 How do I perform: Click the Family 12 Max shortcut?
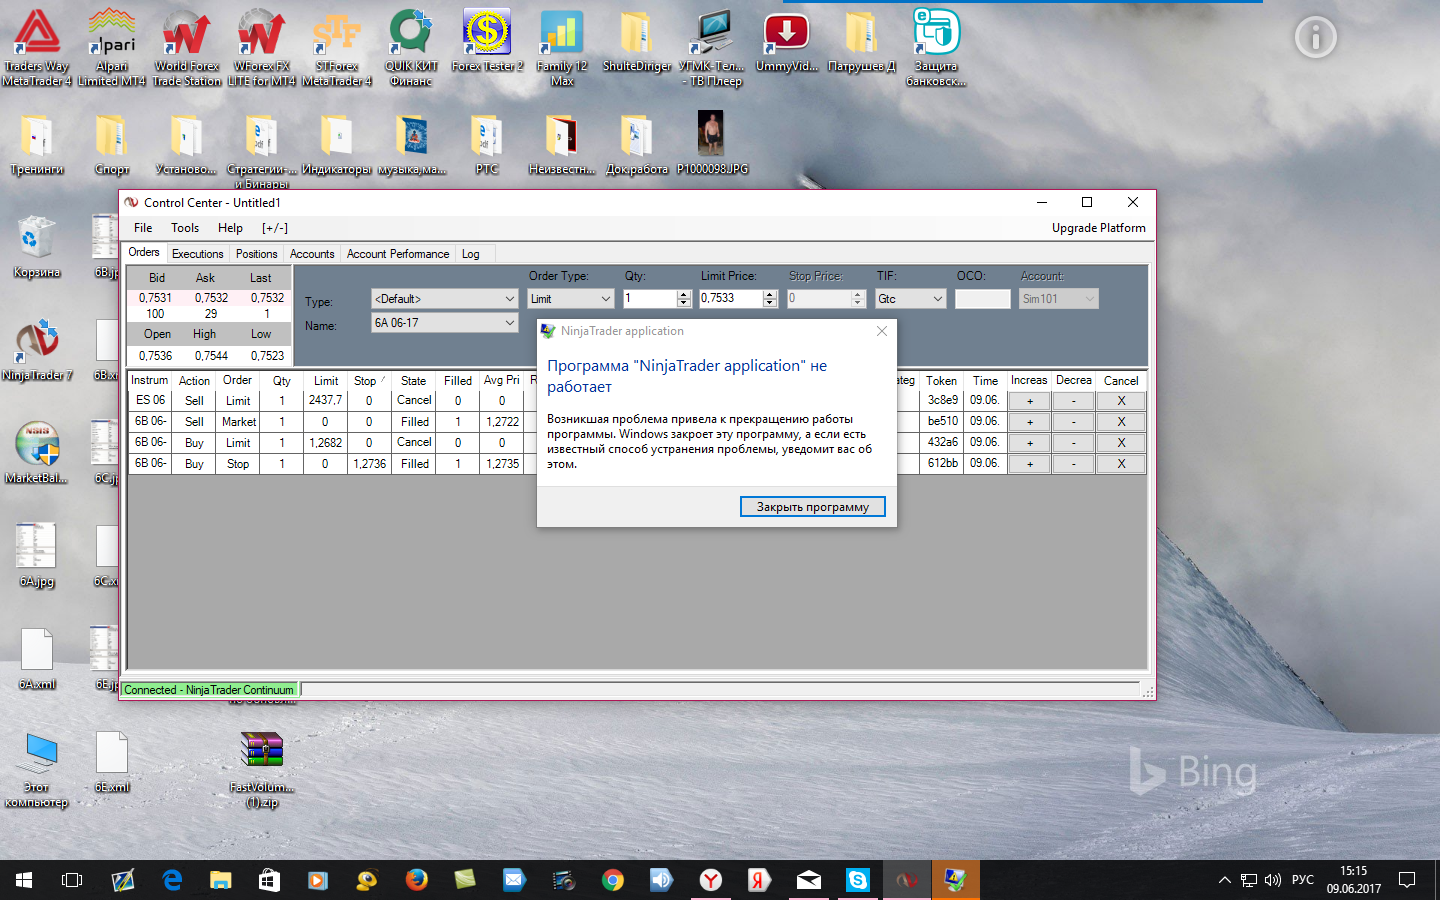(562, 47)
